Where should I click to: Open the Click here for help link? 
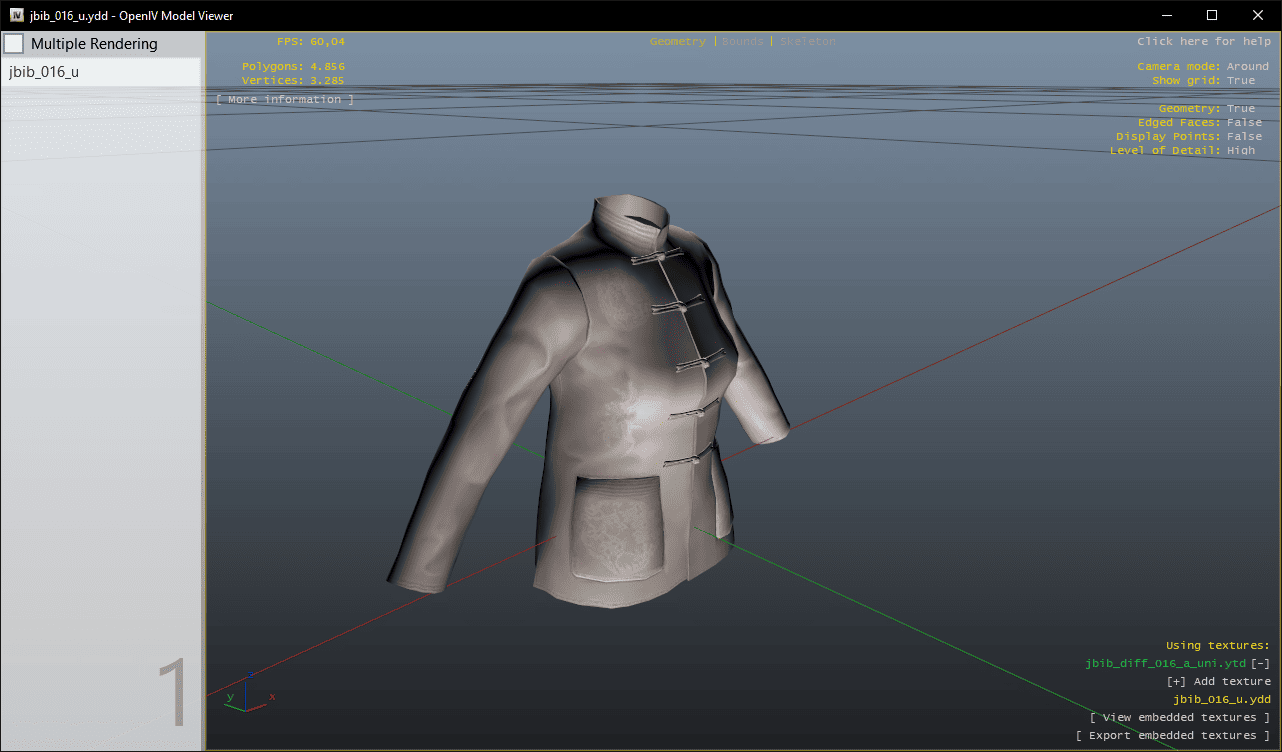[1203, 42]
